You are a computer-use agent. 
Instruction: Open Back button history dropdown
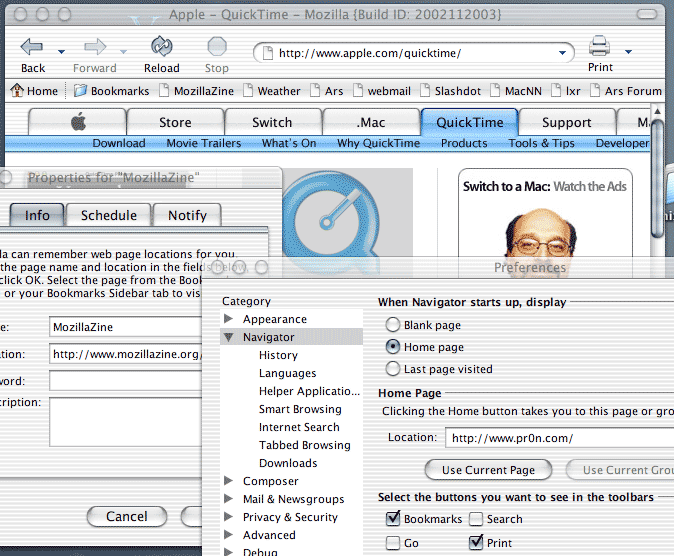pyautogui.click(x=61, y=52)
